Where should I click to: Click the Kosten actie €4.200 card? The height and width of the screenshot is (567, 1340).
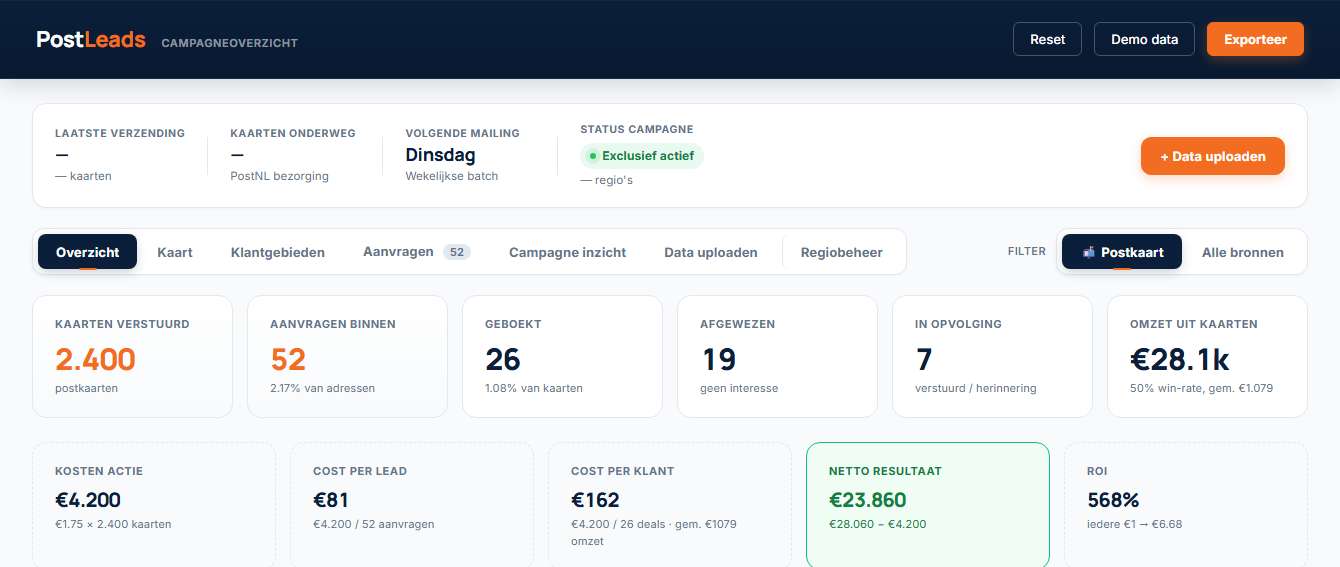point(154,505)
